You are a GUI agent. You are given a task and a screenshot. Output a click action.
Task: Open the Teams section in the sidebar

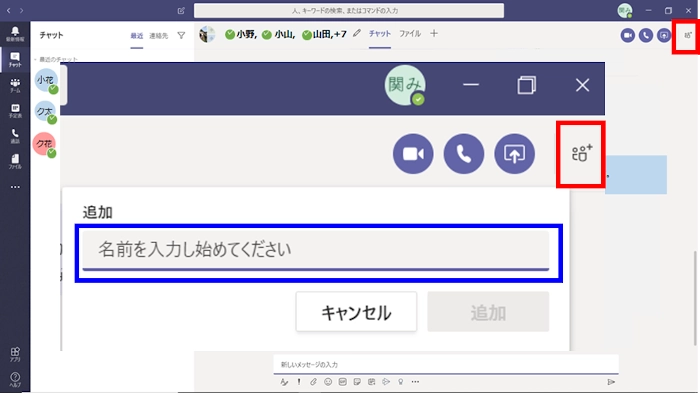[x=15, y=85]
